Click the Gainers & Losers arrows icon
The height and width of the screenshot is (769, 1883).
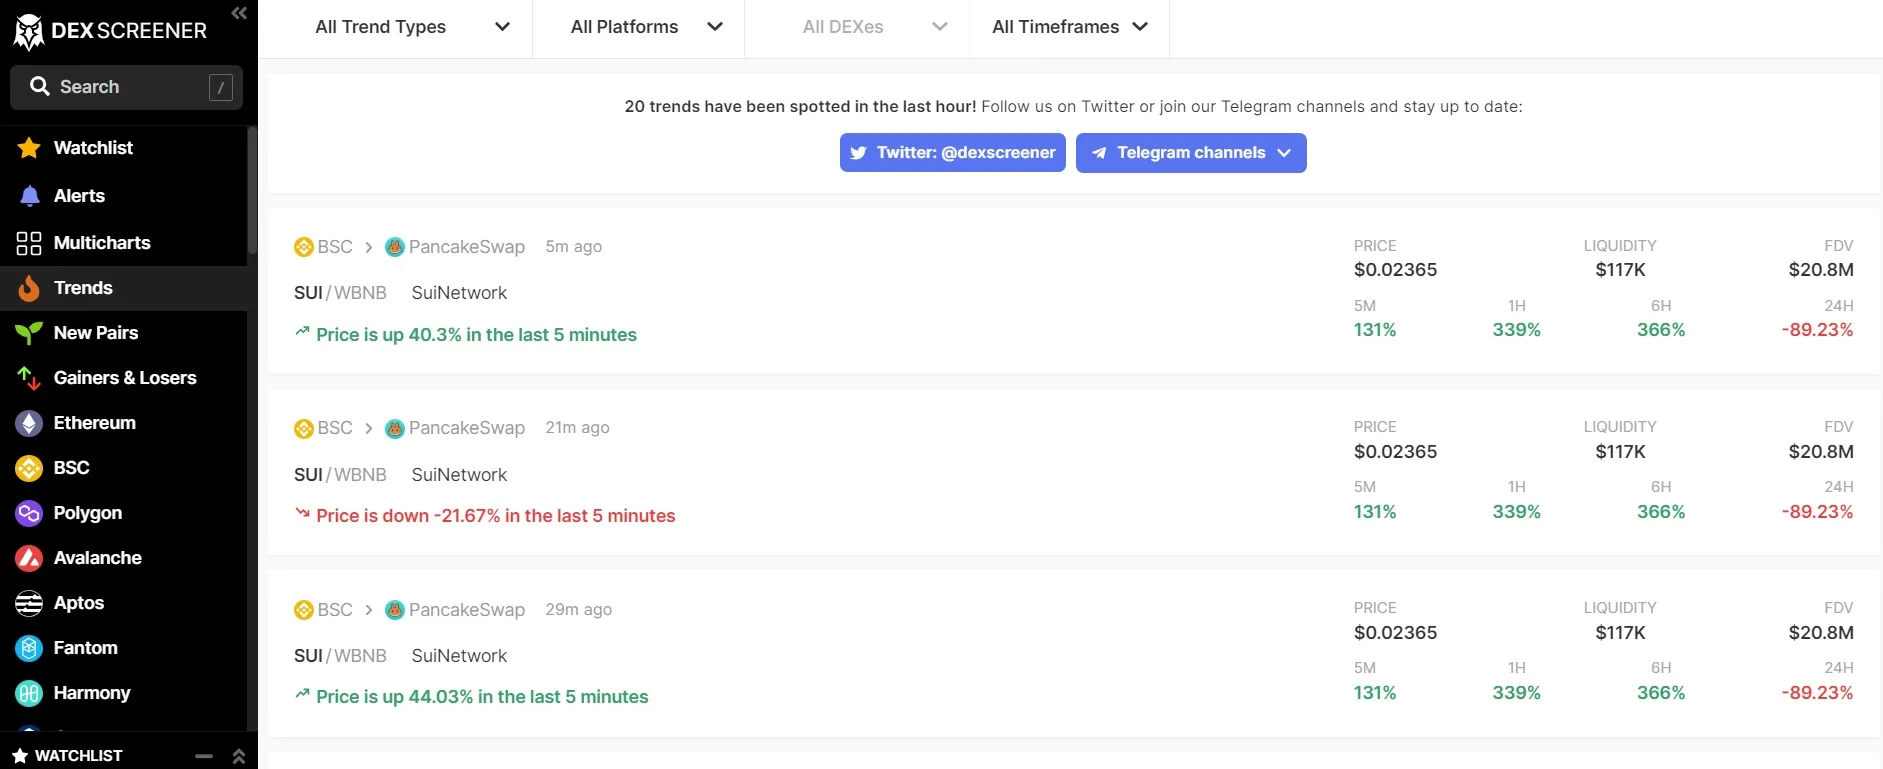tap(29, 378)
